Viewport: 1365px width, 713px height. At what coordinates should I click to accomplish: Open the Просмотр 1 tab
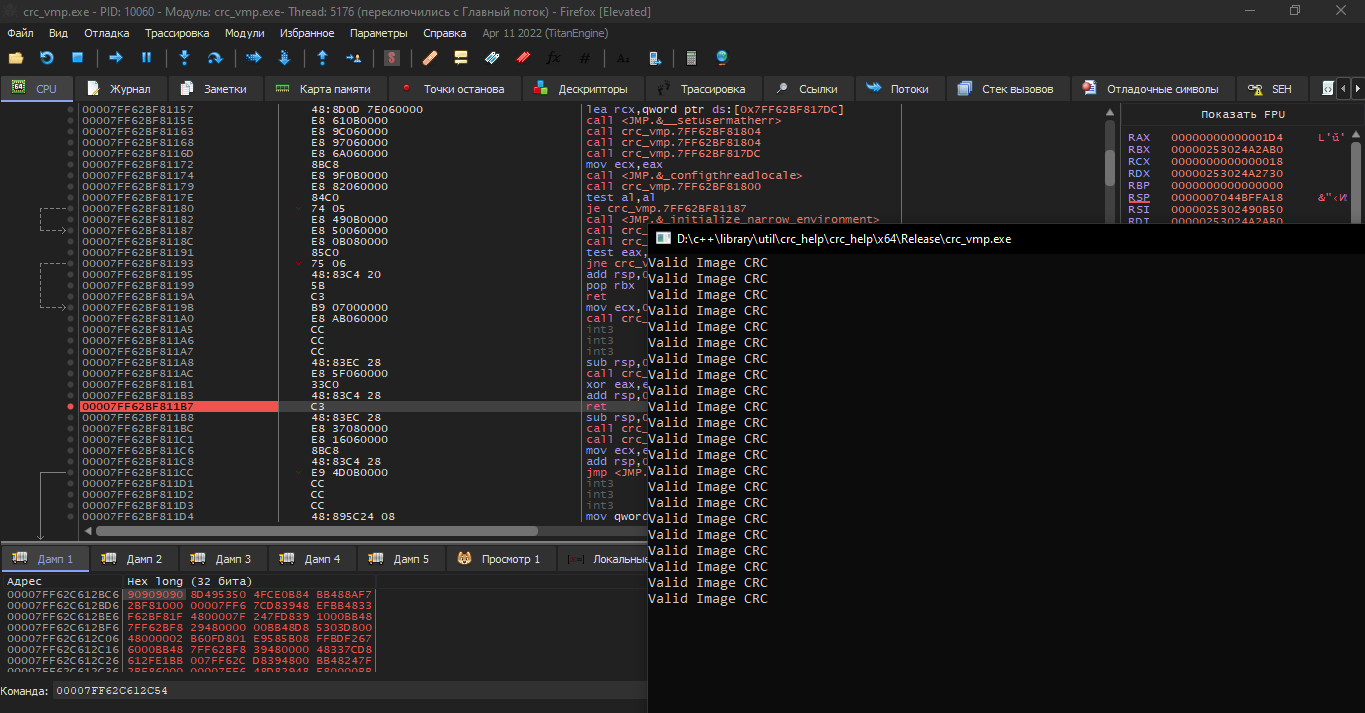tap(500, 558)
